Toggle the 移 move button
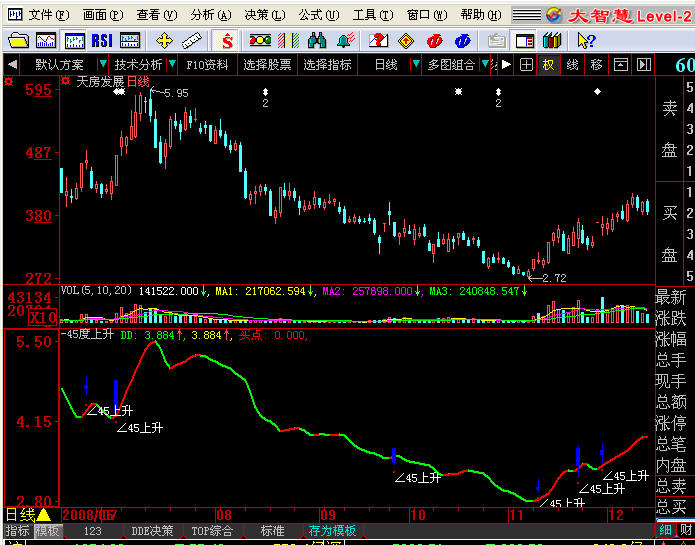Image resolution: width=695 pixels, height=545 pixels. [x=596, y=65]
